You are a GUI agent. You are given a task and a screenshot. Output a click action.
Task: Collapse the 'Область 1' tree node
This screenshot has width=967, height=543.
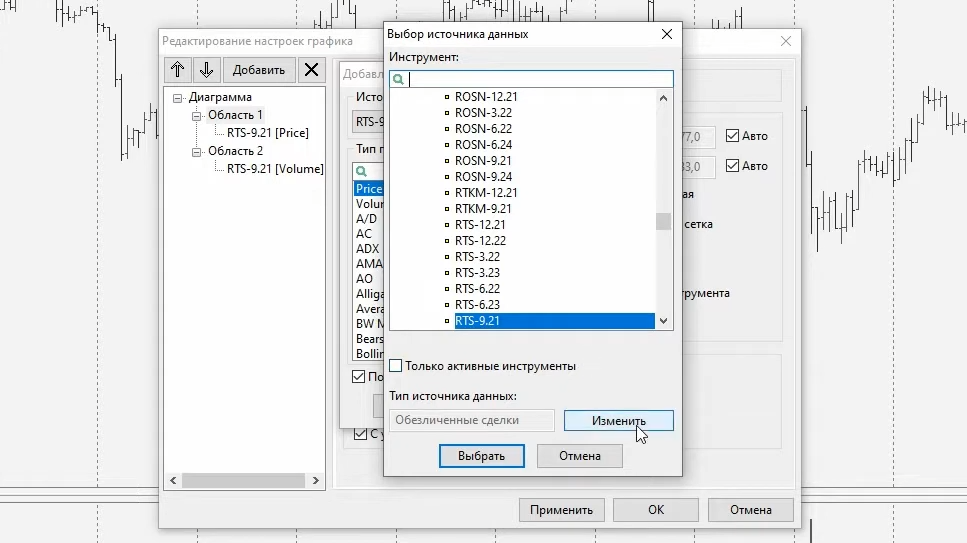pyautogui.click(x=197, y=116)
